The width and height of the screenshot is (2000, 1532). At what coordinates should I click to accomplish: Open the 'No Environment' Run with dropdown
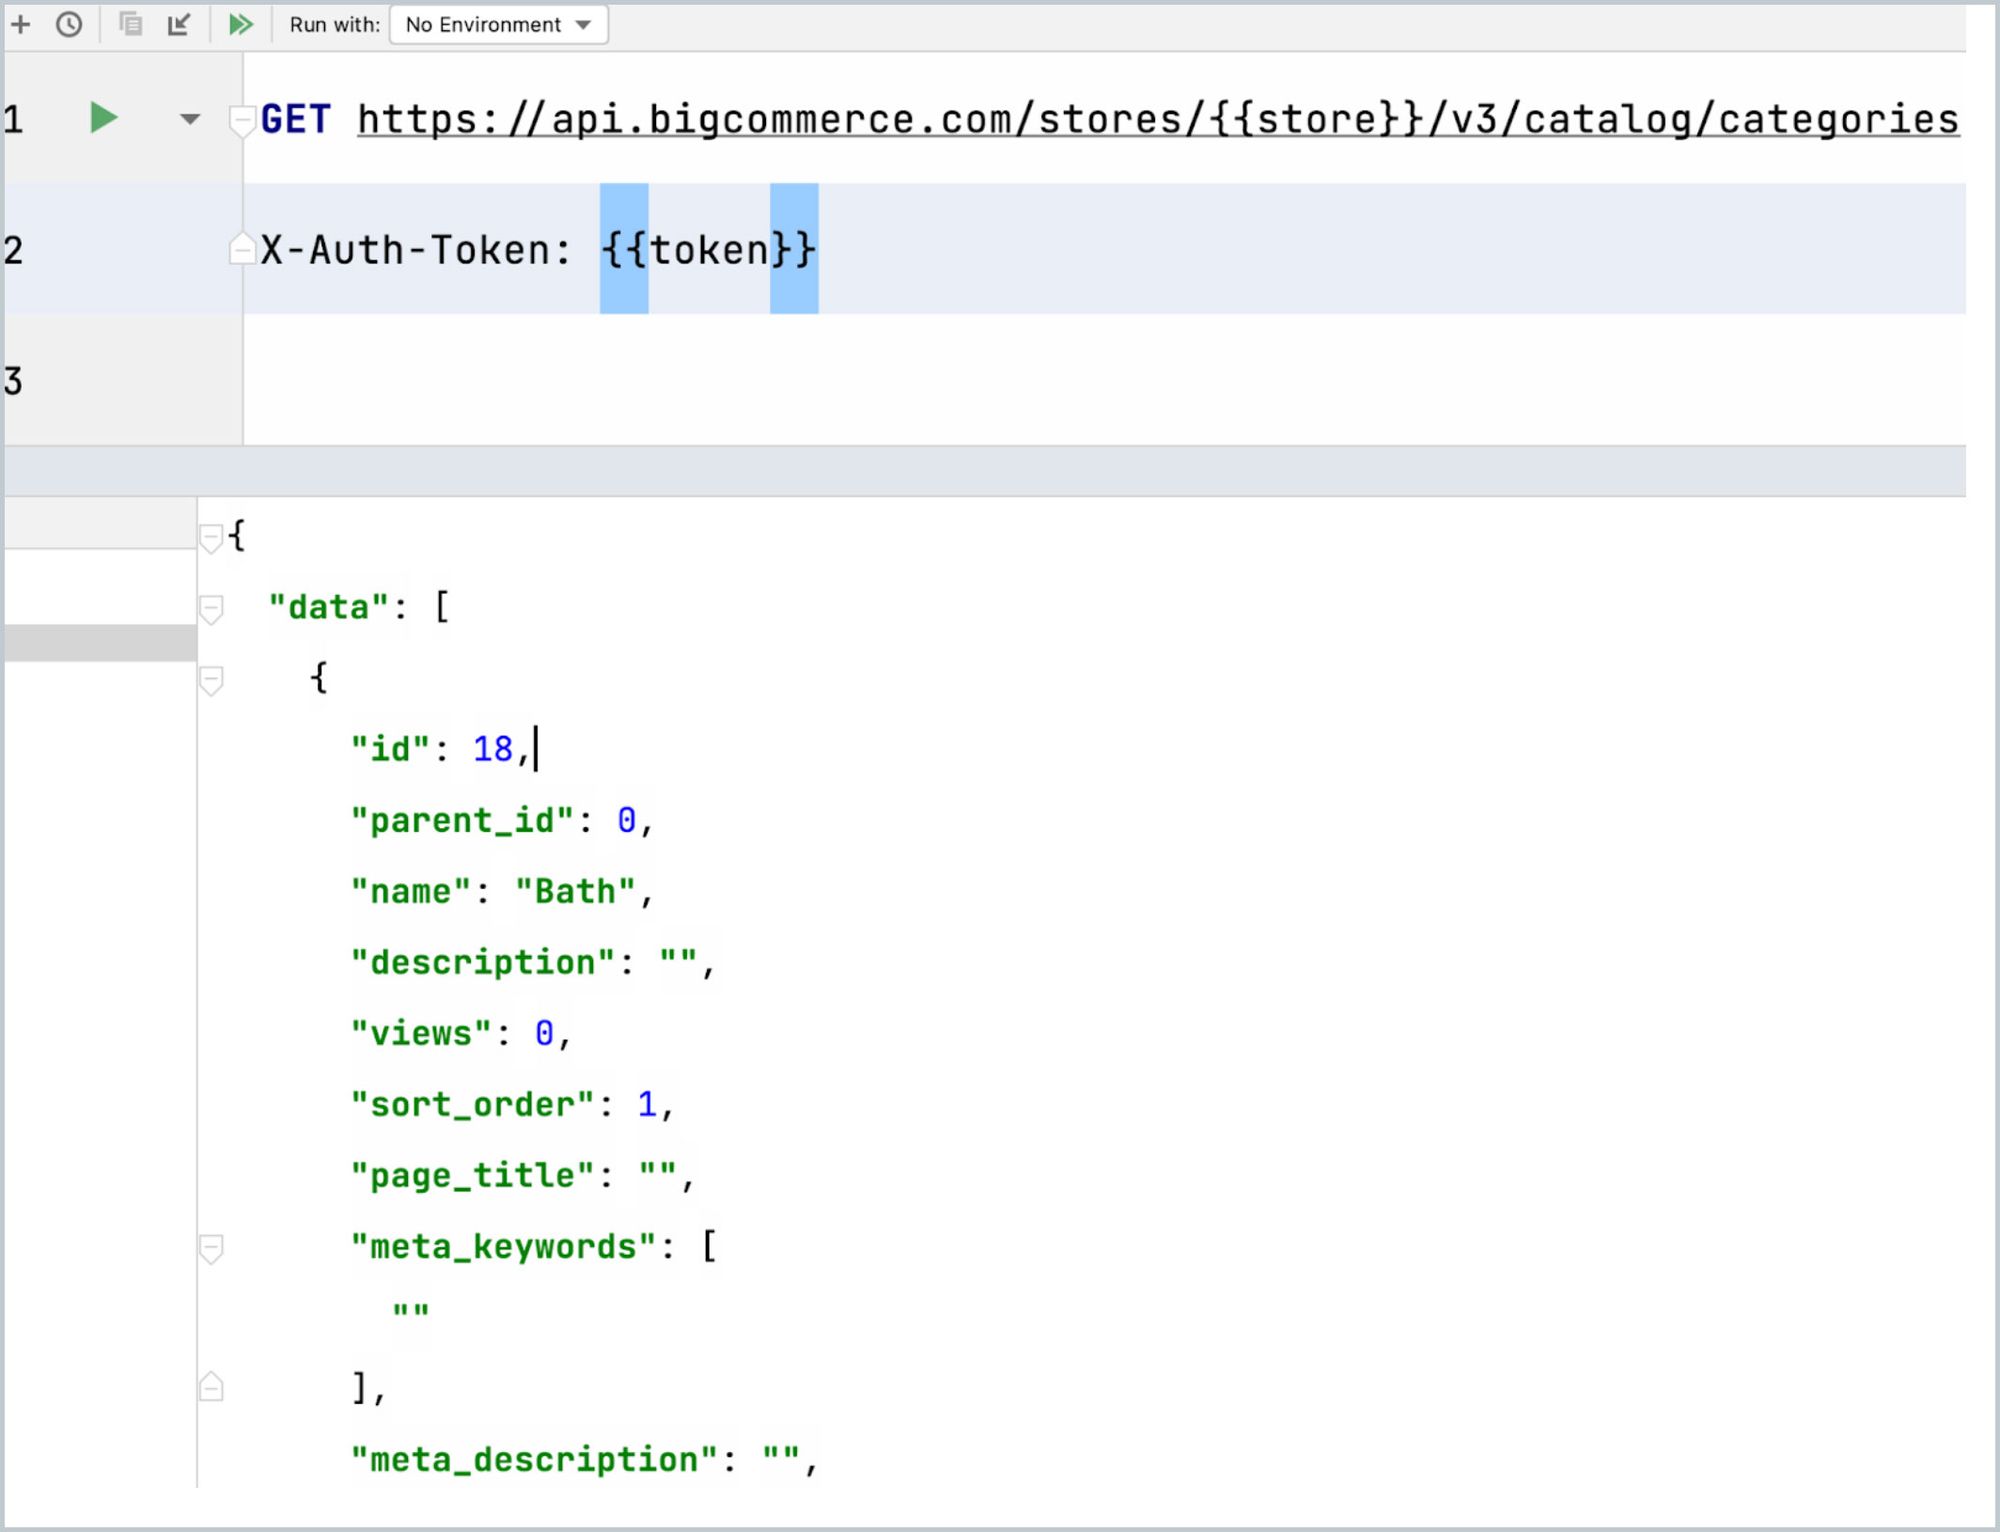pos(499,25)
